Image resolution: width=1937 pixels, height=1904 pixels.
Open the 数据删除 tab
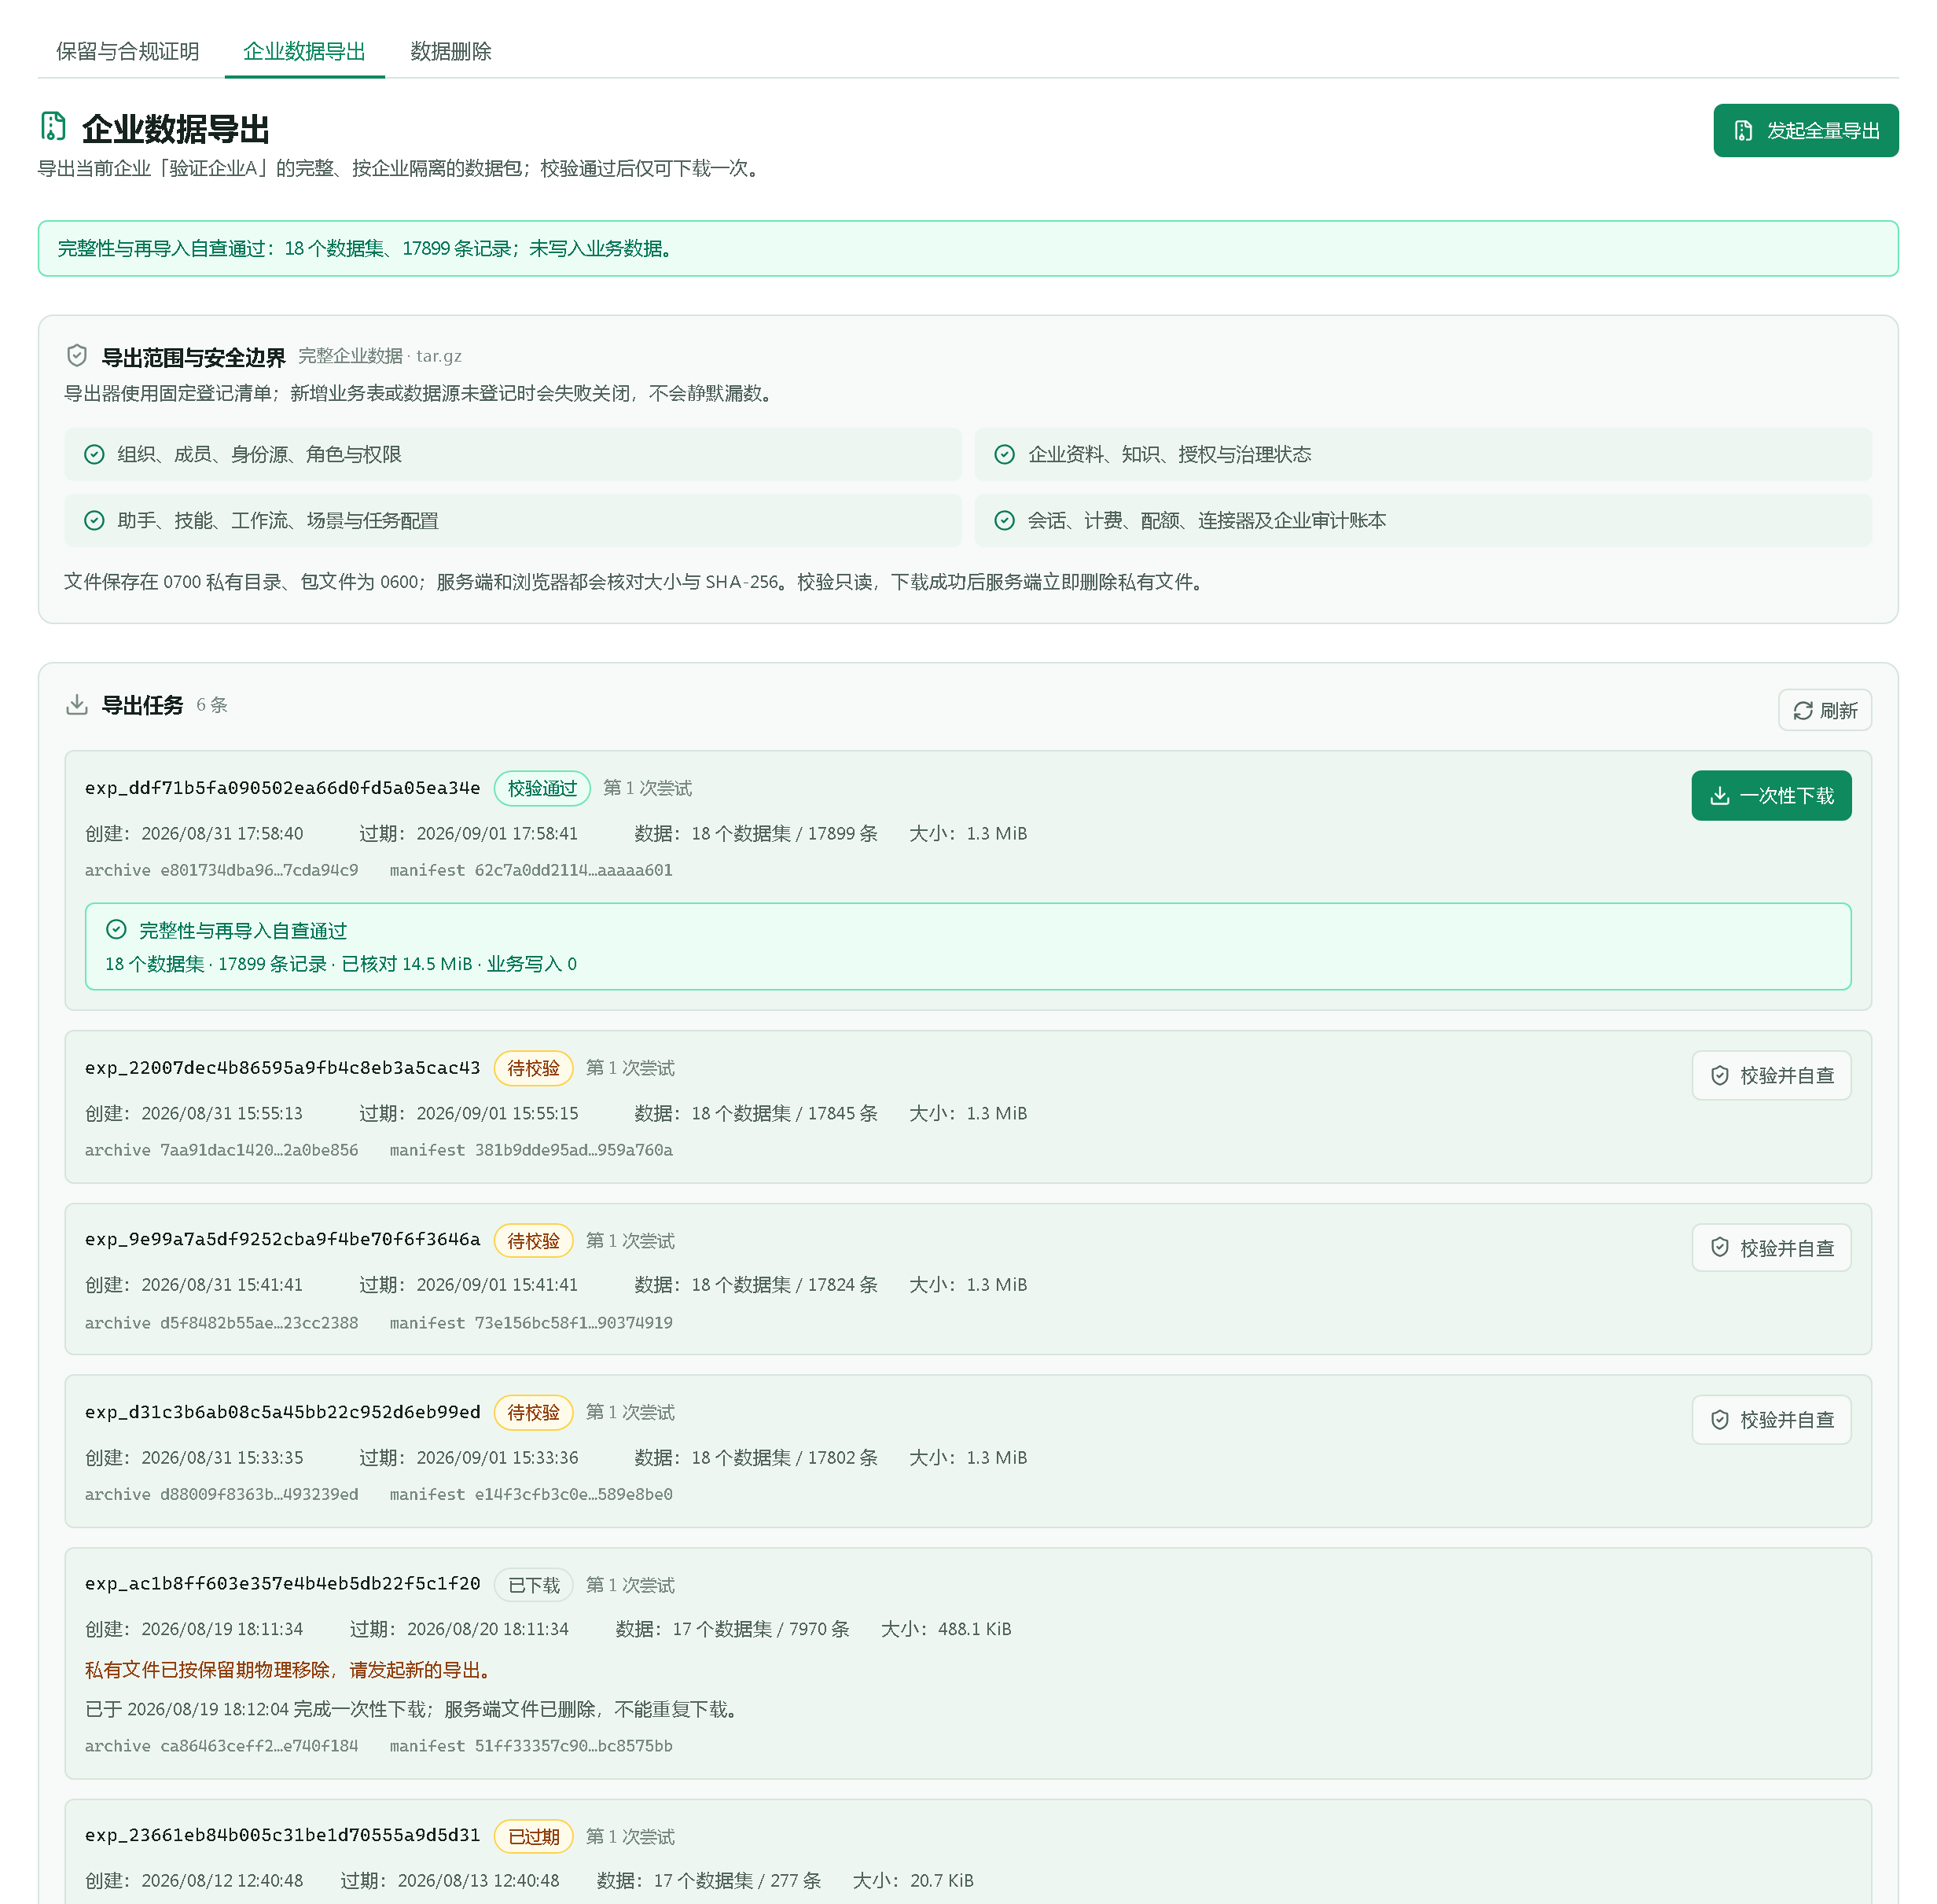click(x=451, y=51)
